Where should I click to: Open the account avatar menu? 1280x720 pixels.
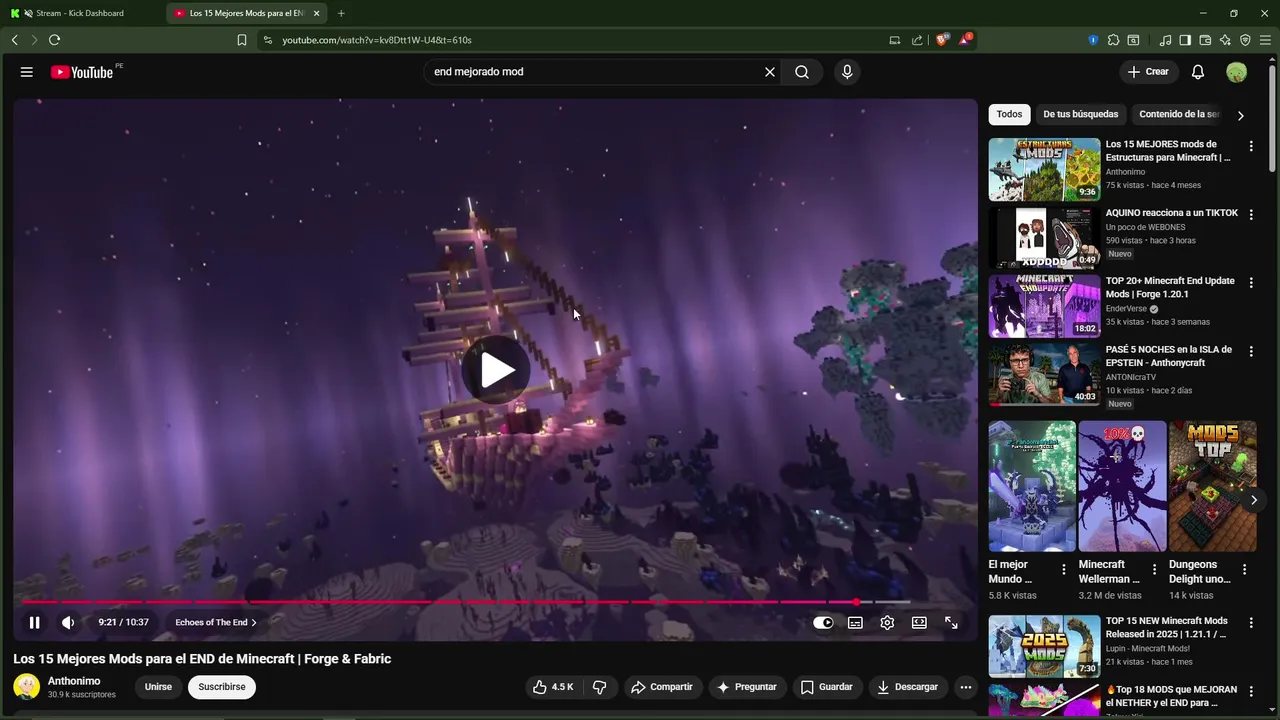tap(1237, 72)
